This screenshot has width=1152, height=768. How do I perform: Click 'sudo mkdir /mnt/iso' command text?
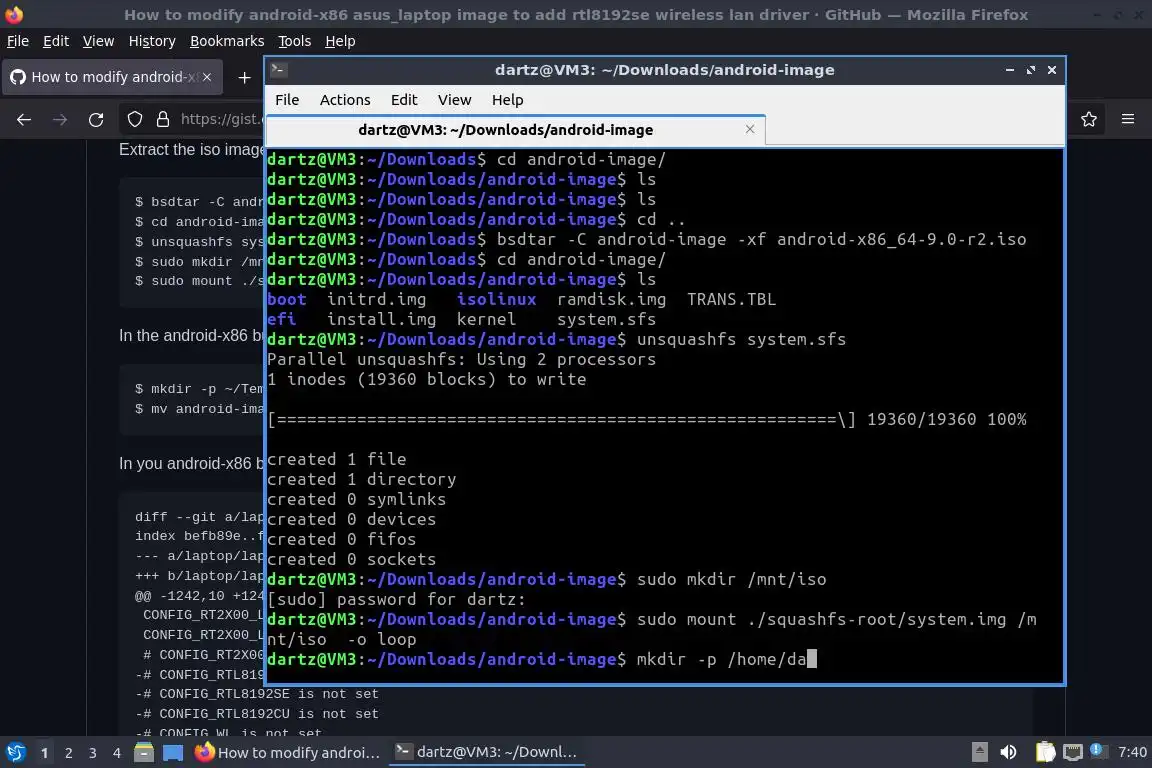(x=731, y=579)
